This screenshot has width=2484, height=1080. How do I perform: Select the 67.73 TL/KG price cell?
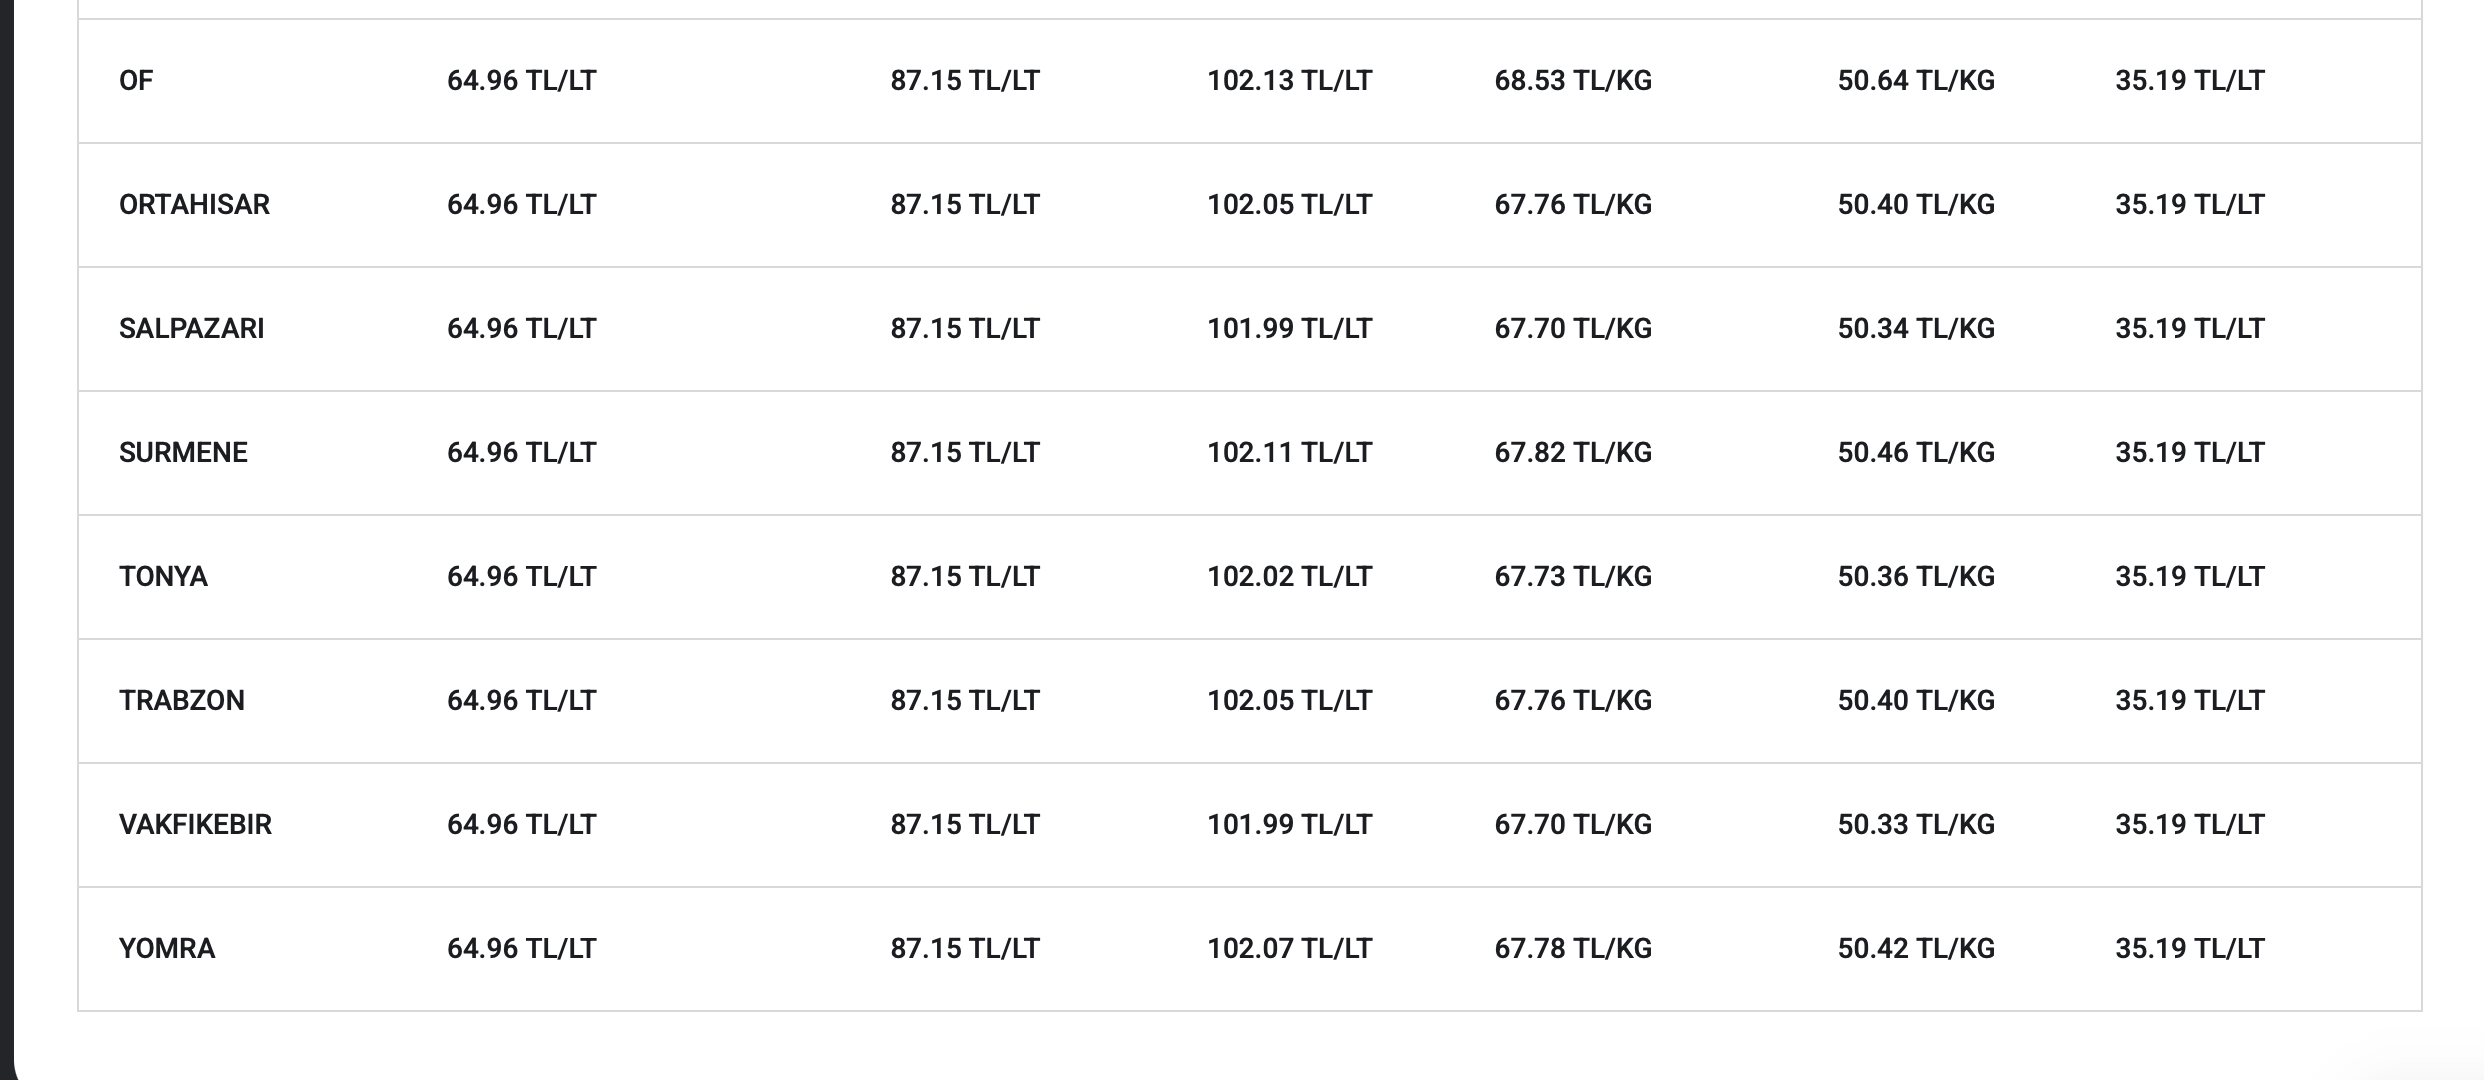tap(1573, 577)
